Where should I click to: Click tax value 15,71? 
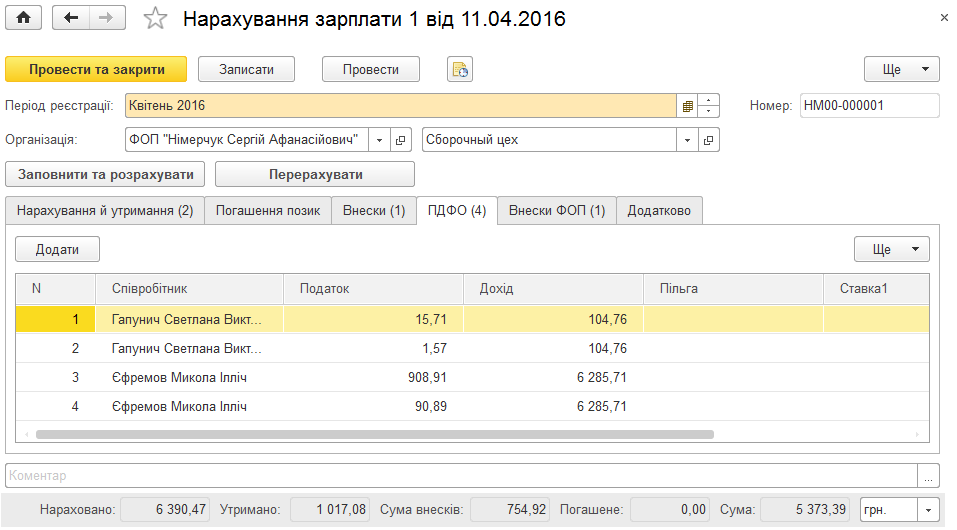pos(431,319)
